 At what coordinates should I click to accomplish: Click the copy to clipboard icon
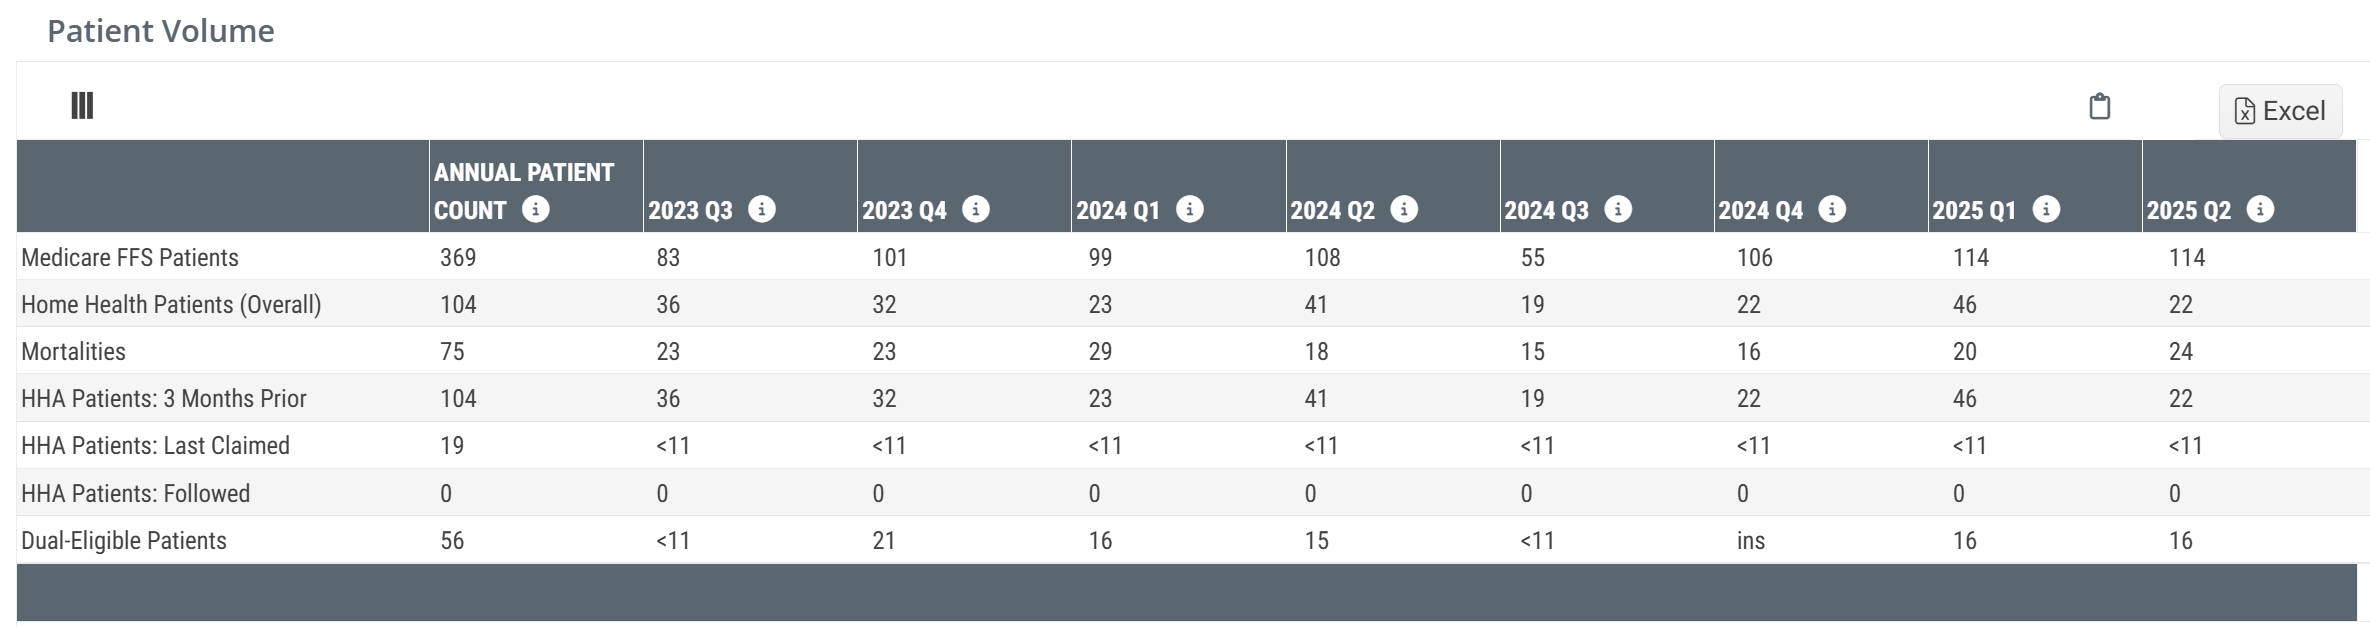click(x=2099, y=106)
